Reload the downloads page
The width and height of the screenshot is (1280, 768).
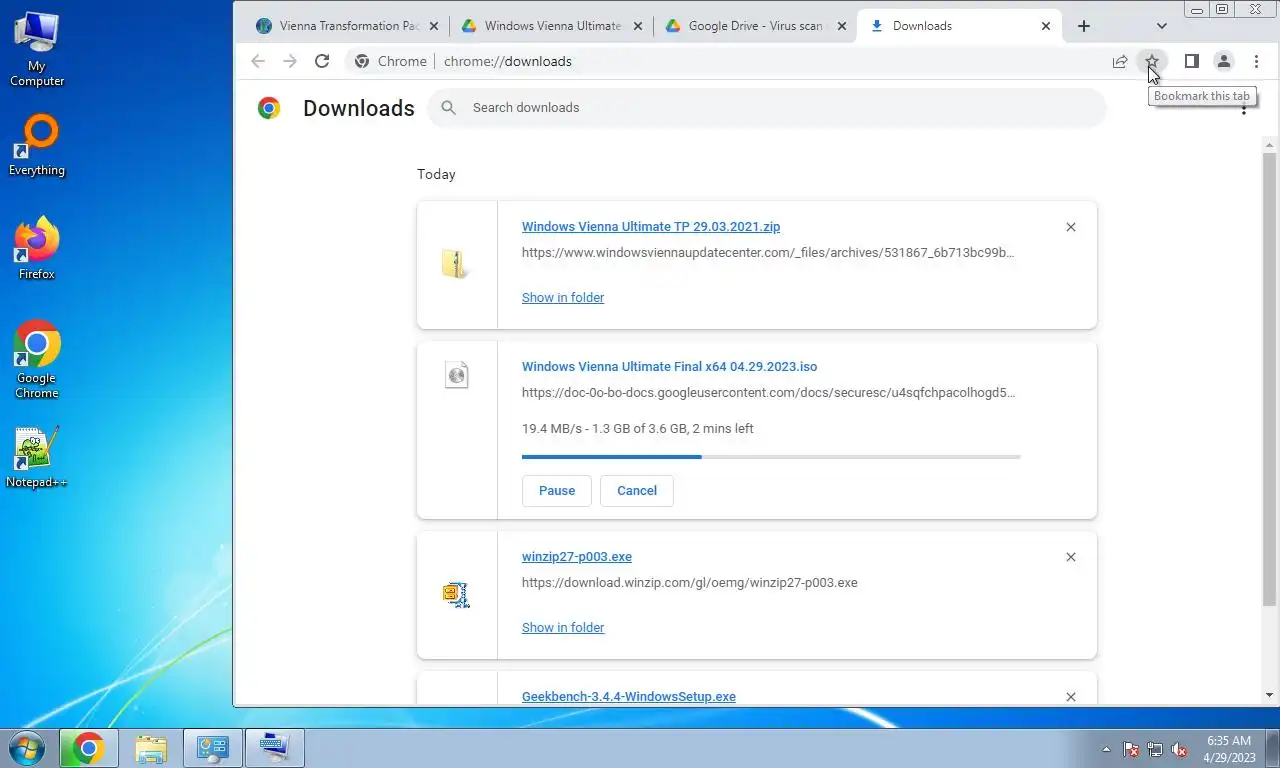(x=322, y=61)
